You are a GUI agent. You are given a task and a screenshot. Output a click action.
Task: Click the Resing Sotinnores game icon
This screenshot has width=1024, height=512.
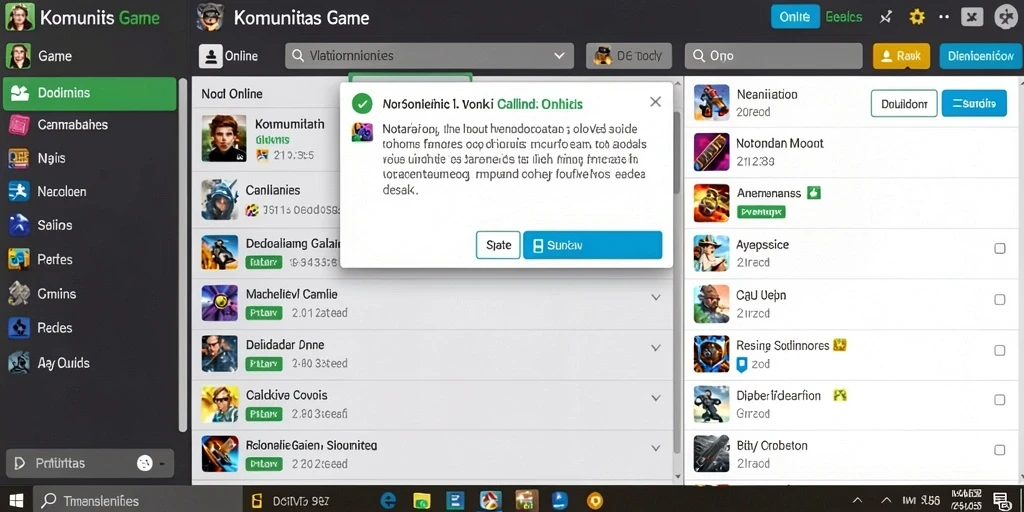[711, 354]
